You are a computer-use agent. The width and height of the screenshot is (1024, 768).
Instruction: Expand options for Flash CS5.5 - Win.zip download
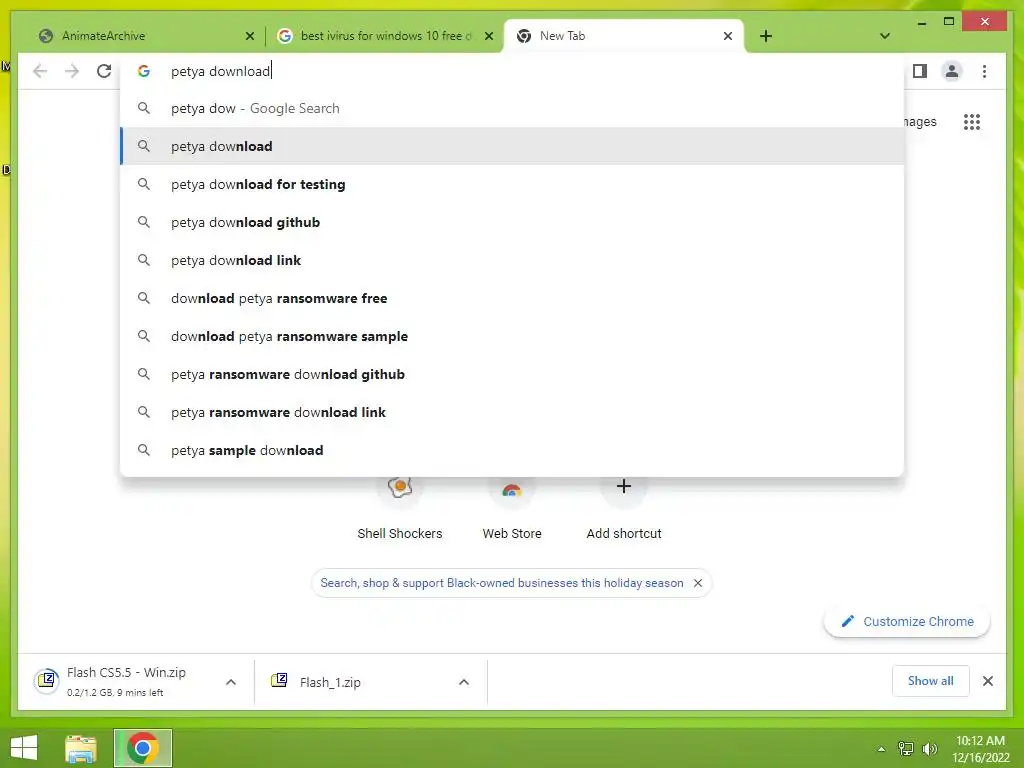[x=231, y=682]
